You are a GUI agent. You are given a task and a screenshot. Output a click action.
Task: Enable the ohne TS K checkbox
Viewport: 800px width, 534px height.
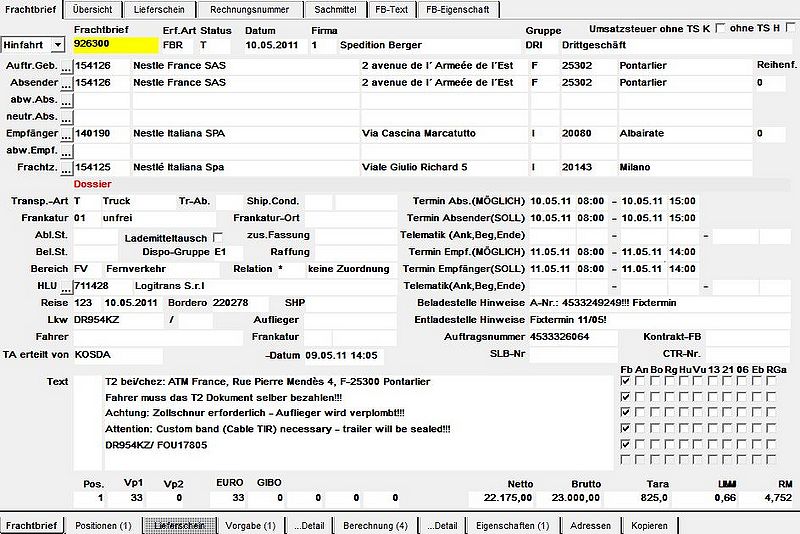pyautogui.click(x=720, y=28)
